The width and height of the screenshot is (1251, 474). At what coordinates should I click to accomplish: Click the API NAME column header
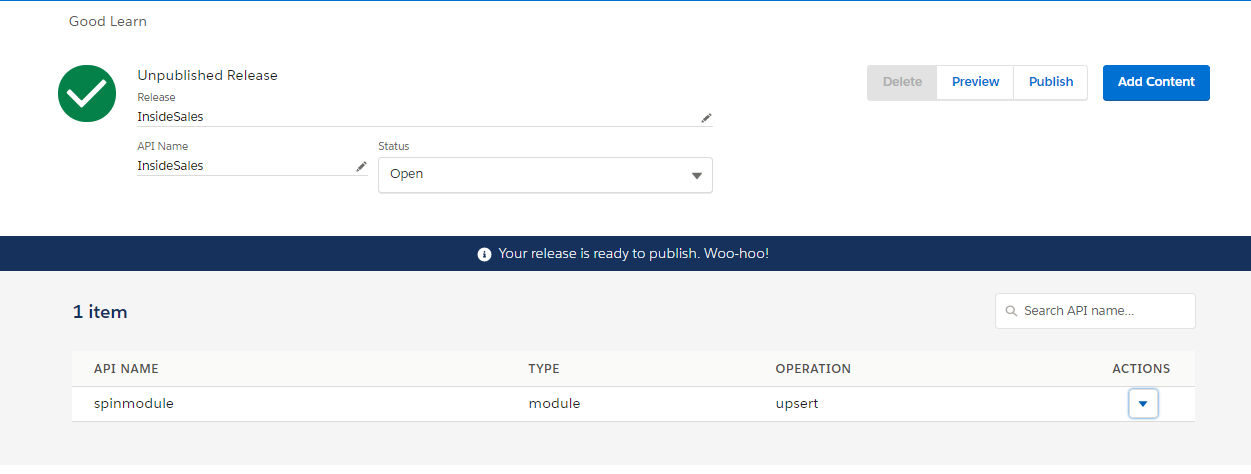pos(126,369)
